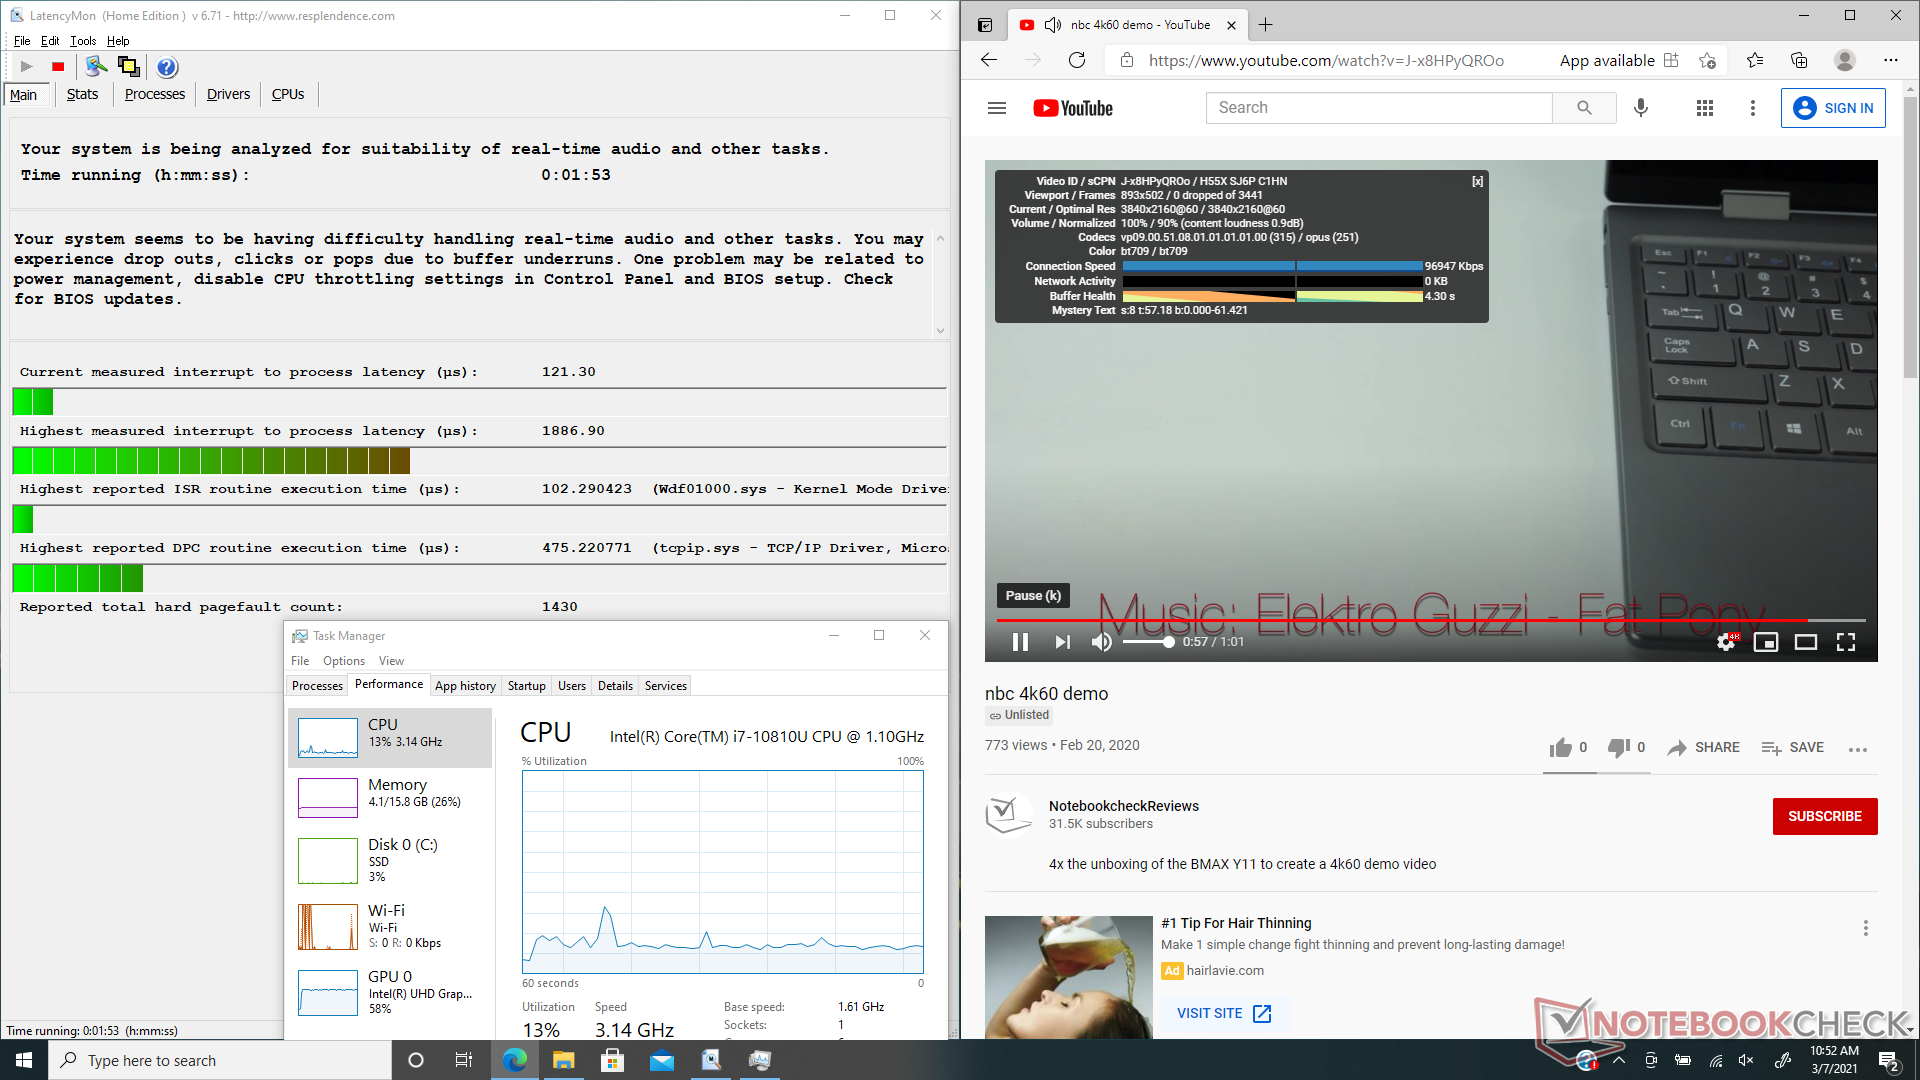Open Edge favorites list
Image resolution: width=1920 pixels, height=1080 pixels.
(1755, 60)
